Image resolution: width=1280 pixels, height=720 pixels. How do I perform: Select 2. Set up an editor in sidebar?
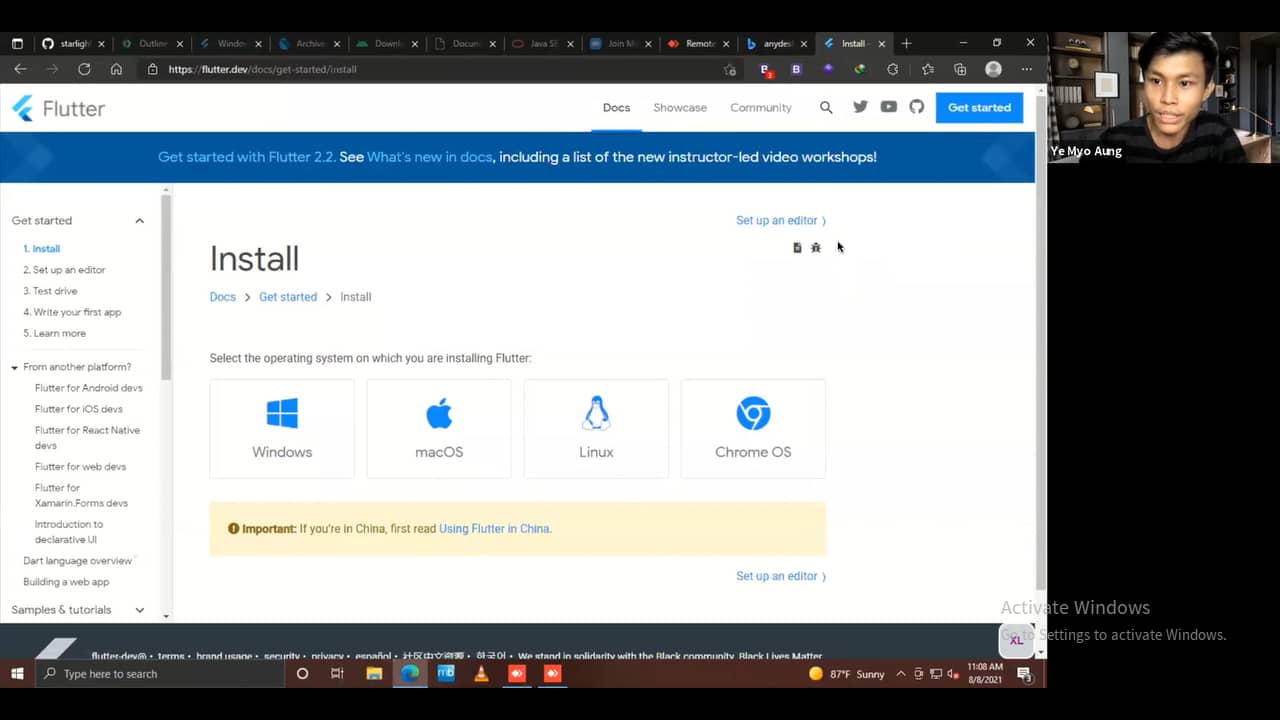point(64,270)
